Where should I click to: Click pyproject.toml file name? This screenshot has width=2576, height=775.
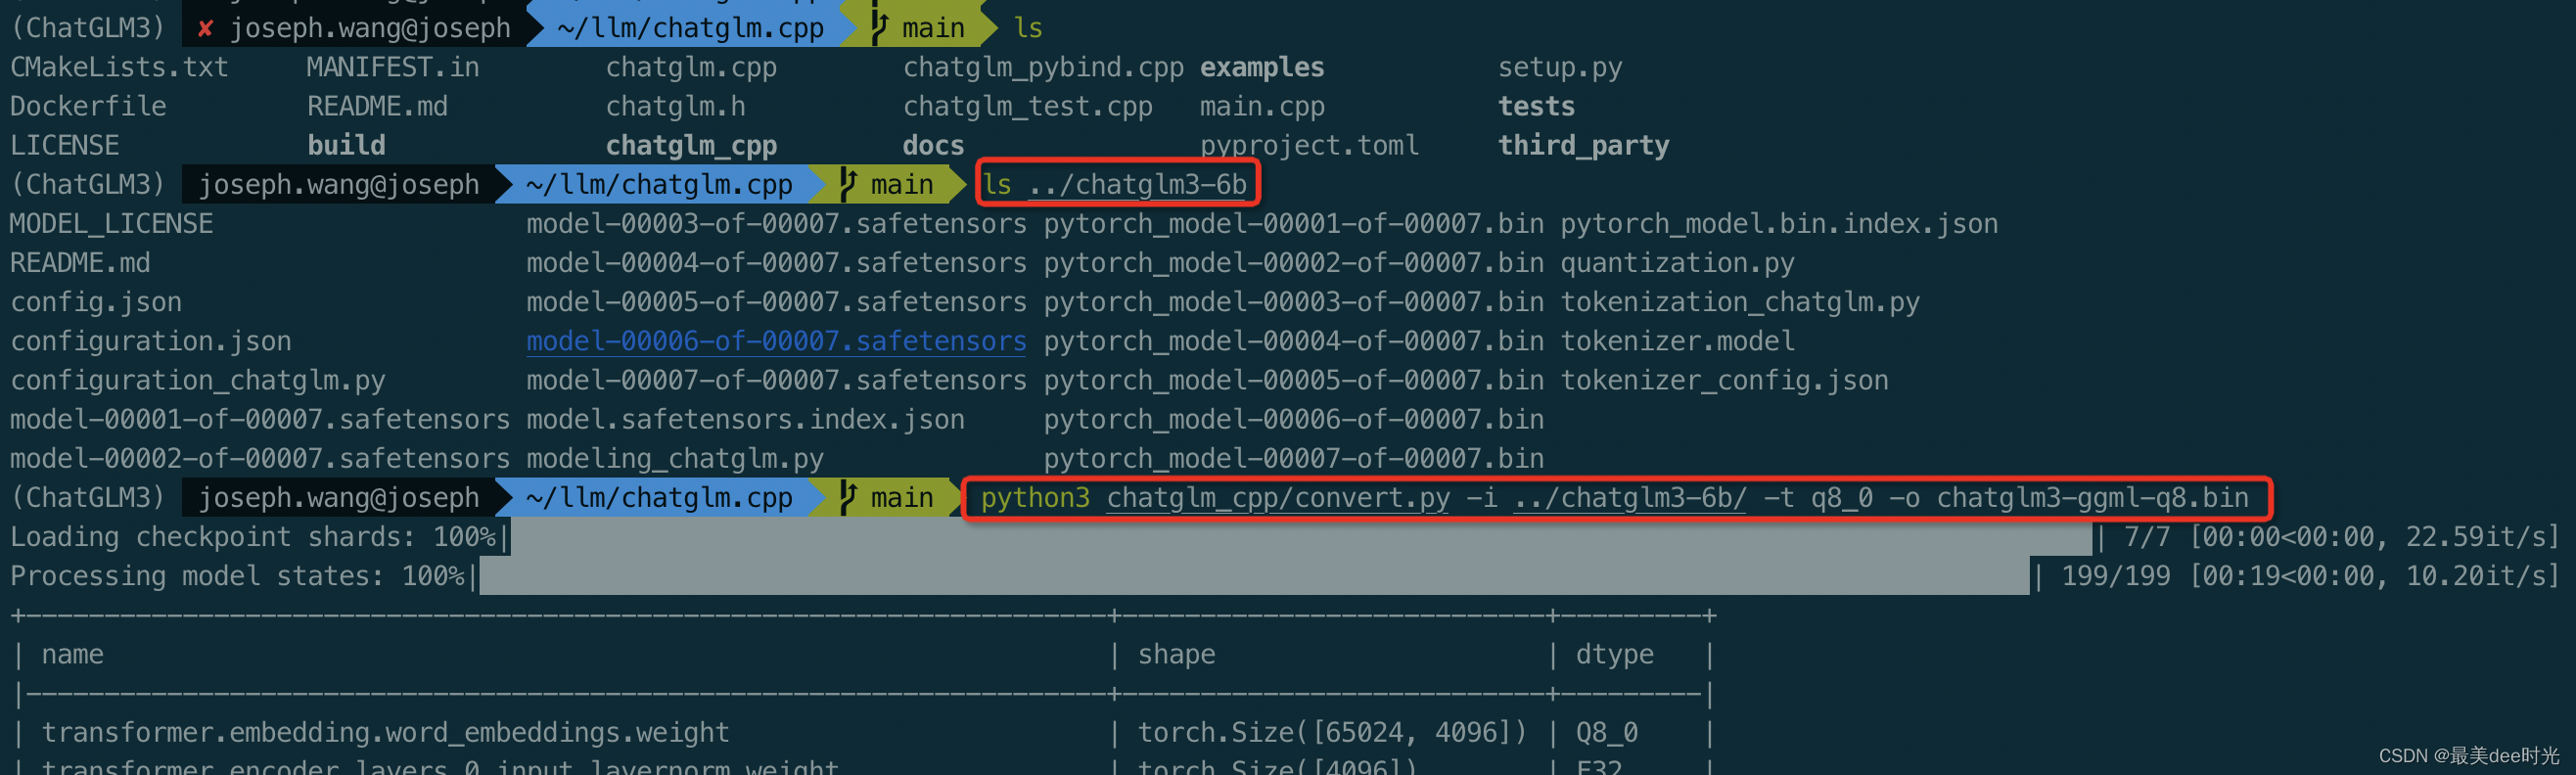(x=1309, y=145)
